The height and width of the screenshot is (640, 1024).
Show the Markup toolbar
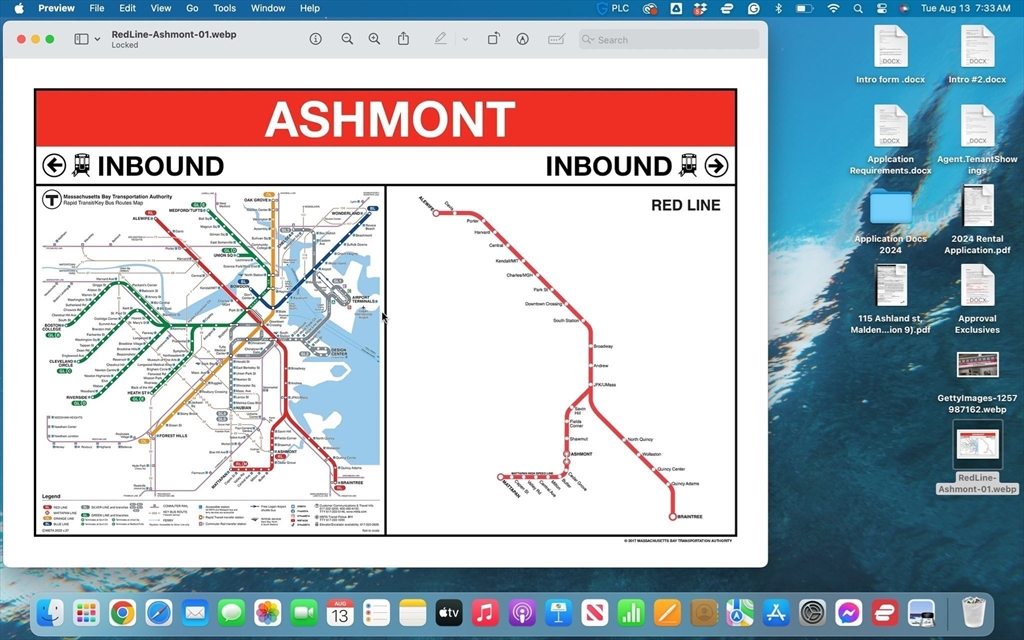click(x=522, y=39)
